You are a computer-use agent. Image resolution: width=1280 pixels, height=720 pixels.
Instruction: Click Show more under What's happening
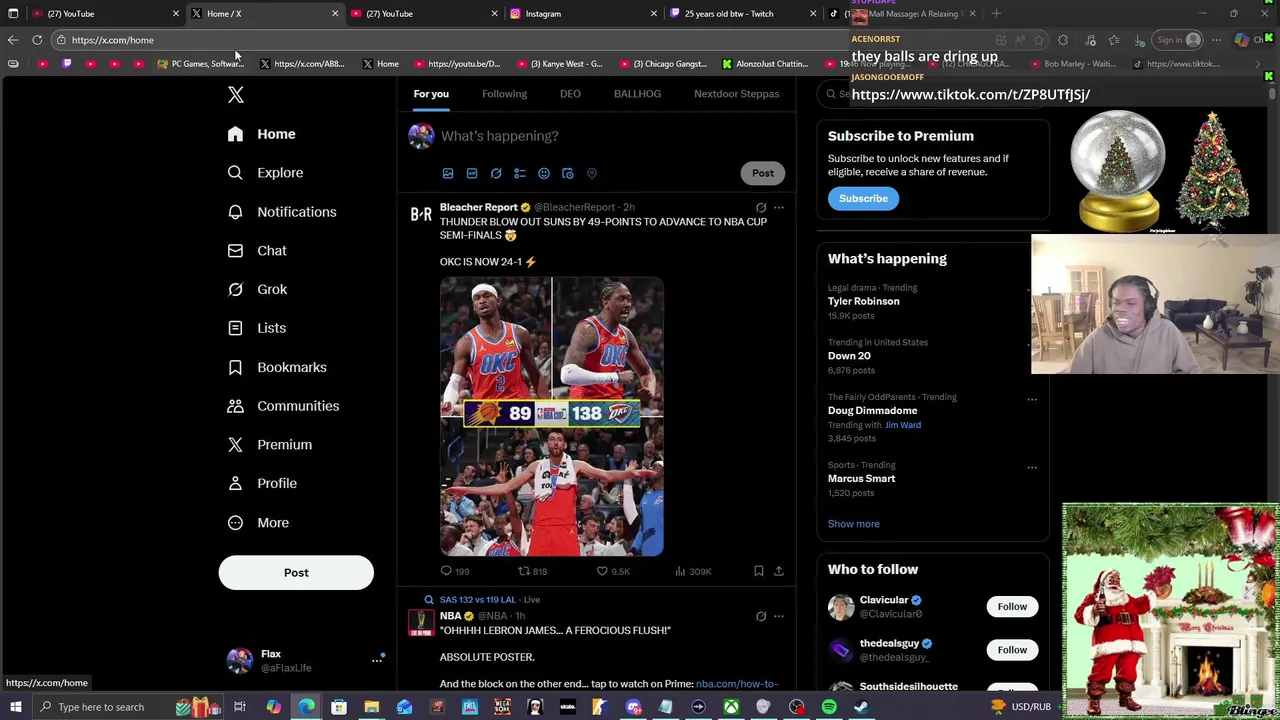coord(854,524)
